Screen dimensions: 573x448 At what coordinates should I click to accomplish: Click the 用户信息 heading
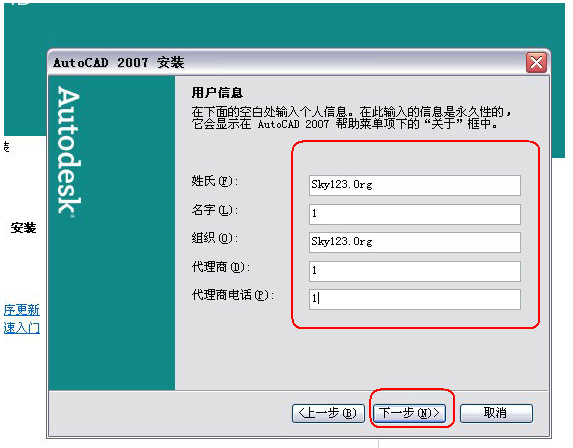217,92
